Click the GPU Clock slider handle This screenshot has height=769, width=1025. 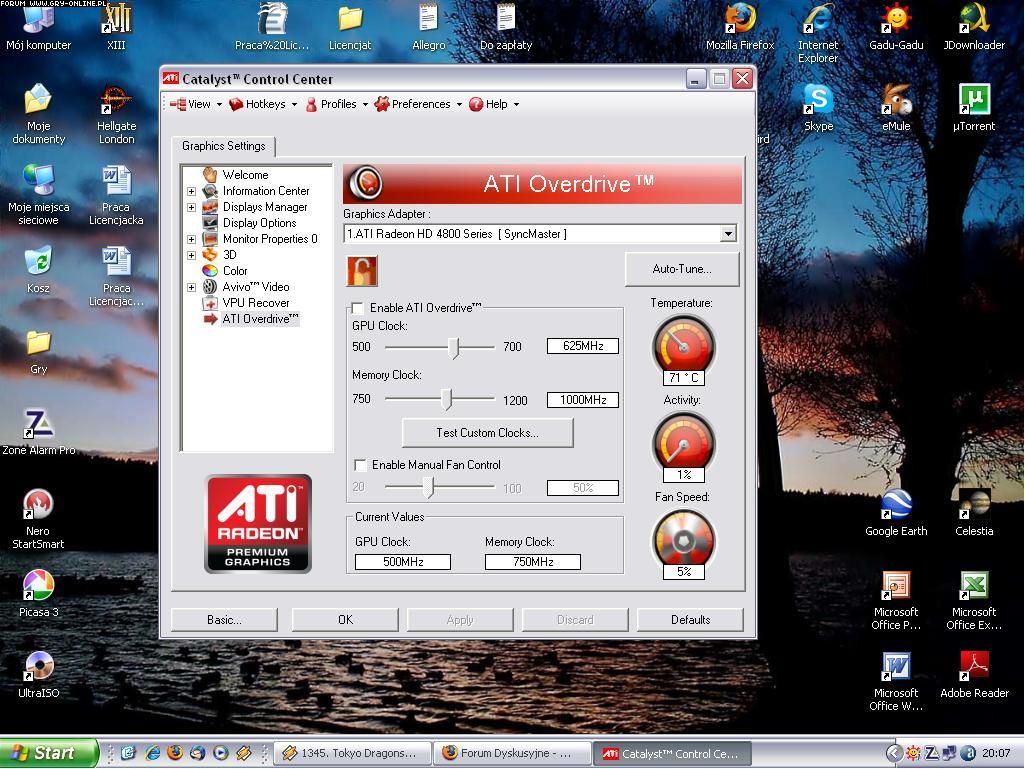(454, 347)
